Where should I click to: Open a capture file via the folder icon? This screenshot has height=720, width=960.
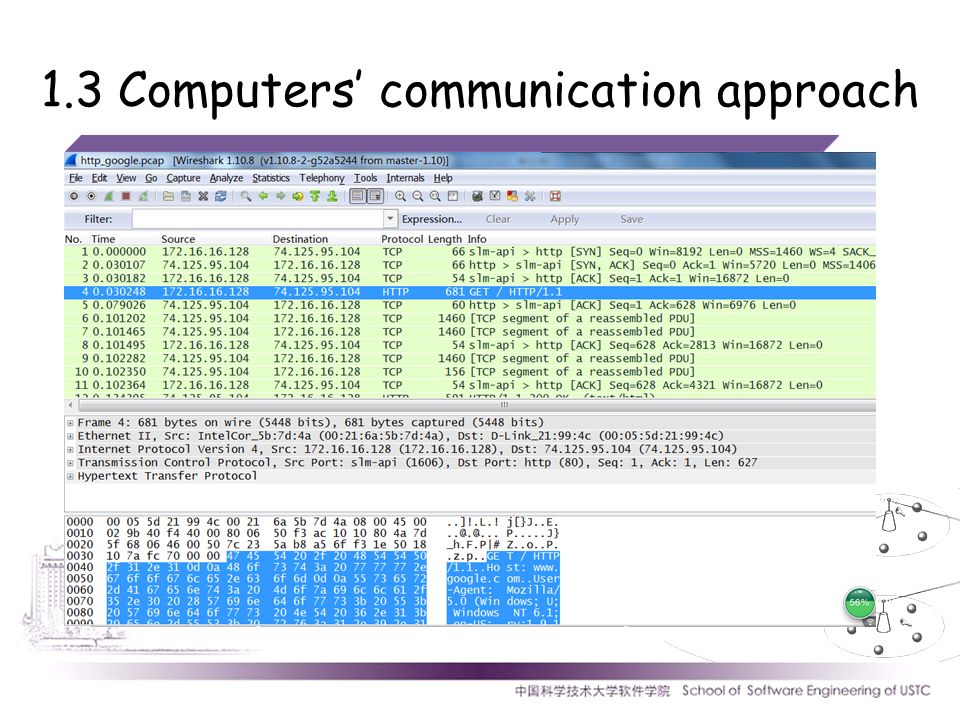tap(168, 196)
